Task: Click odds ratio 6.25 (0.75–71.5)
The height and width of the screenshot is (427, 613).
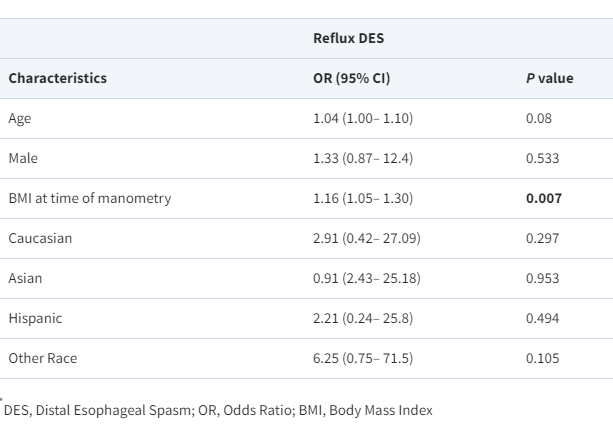Action: [363, 358]
